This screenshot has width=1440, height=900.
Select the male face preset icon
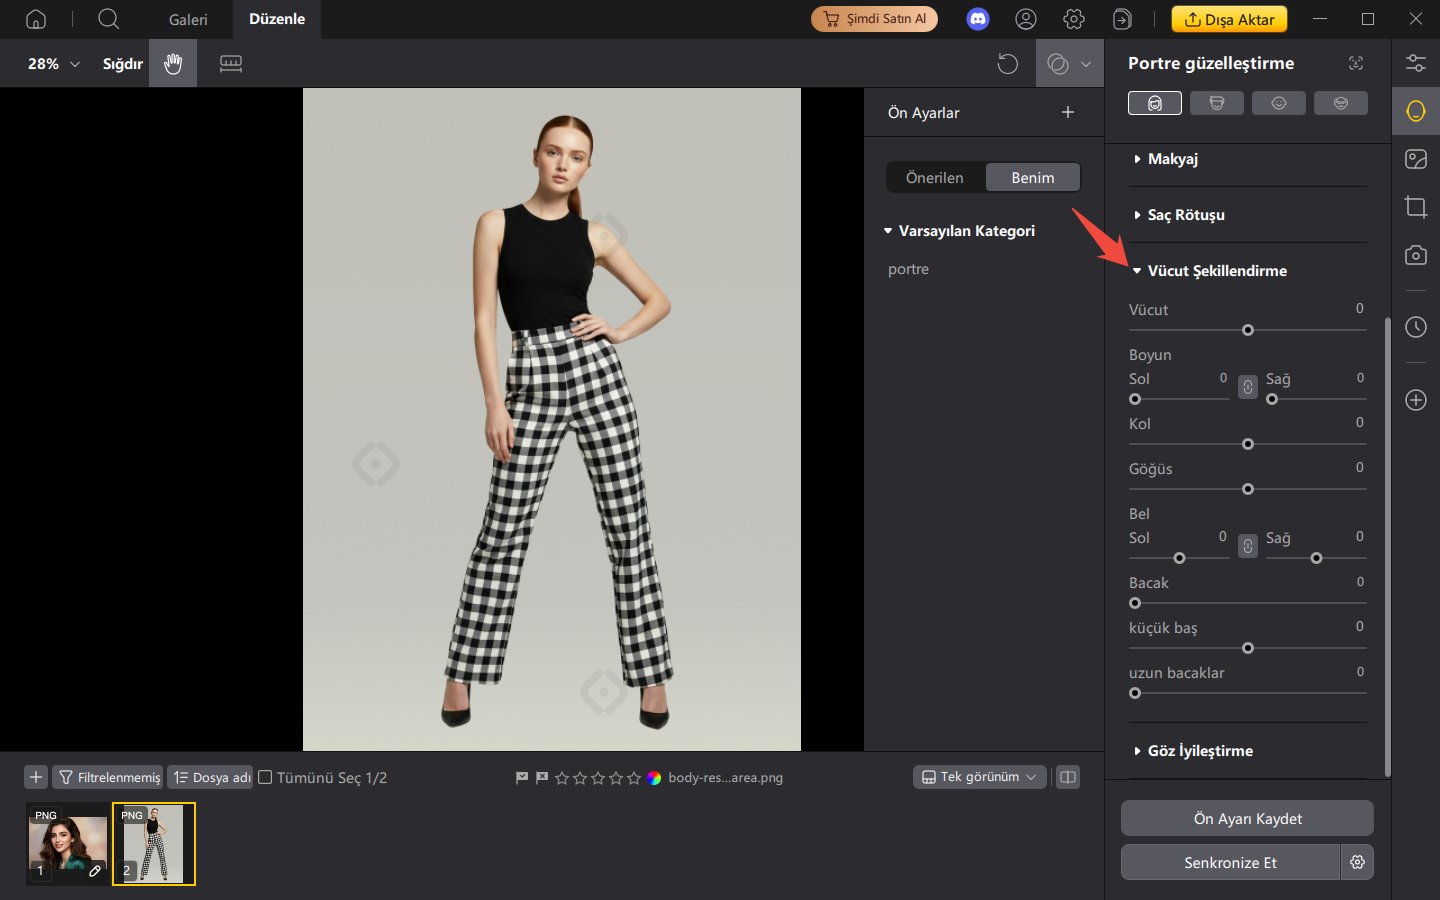pos(1217,102)
